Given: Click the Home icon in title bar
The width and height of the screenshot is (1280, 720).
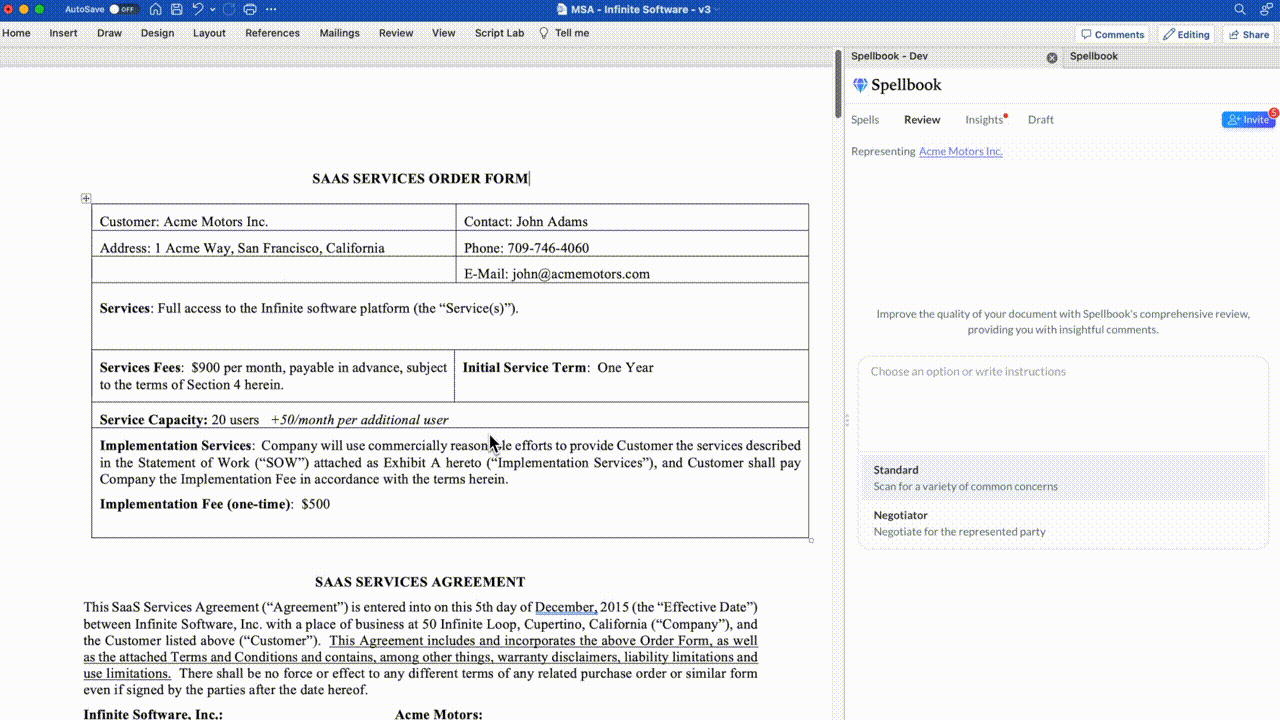Looking at the screenshot, I should [x=155, y=9].
